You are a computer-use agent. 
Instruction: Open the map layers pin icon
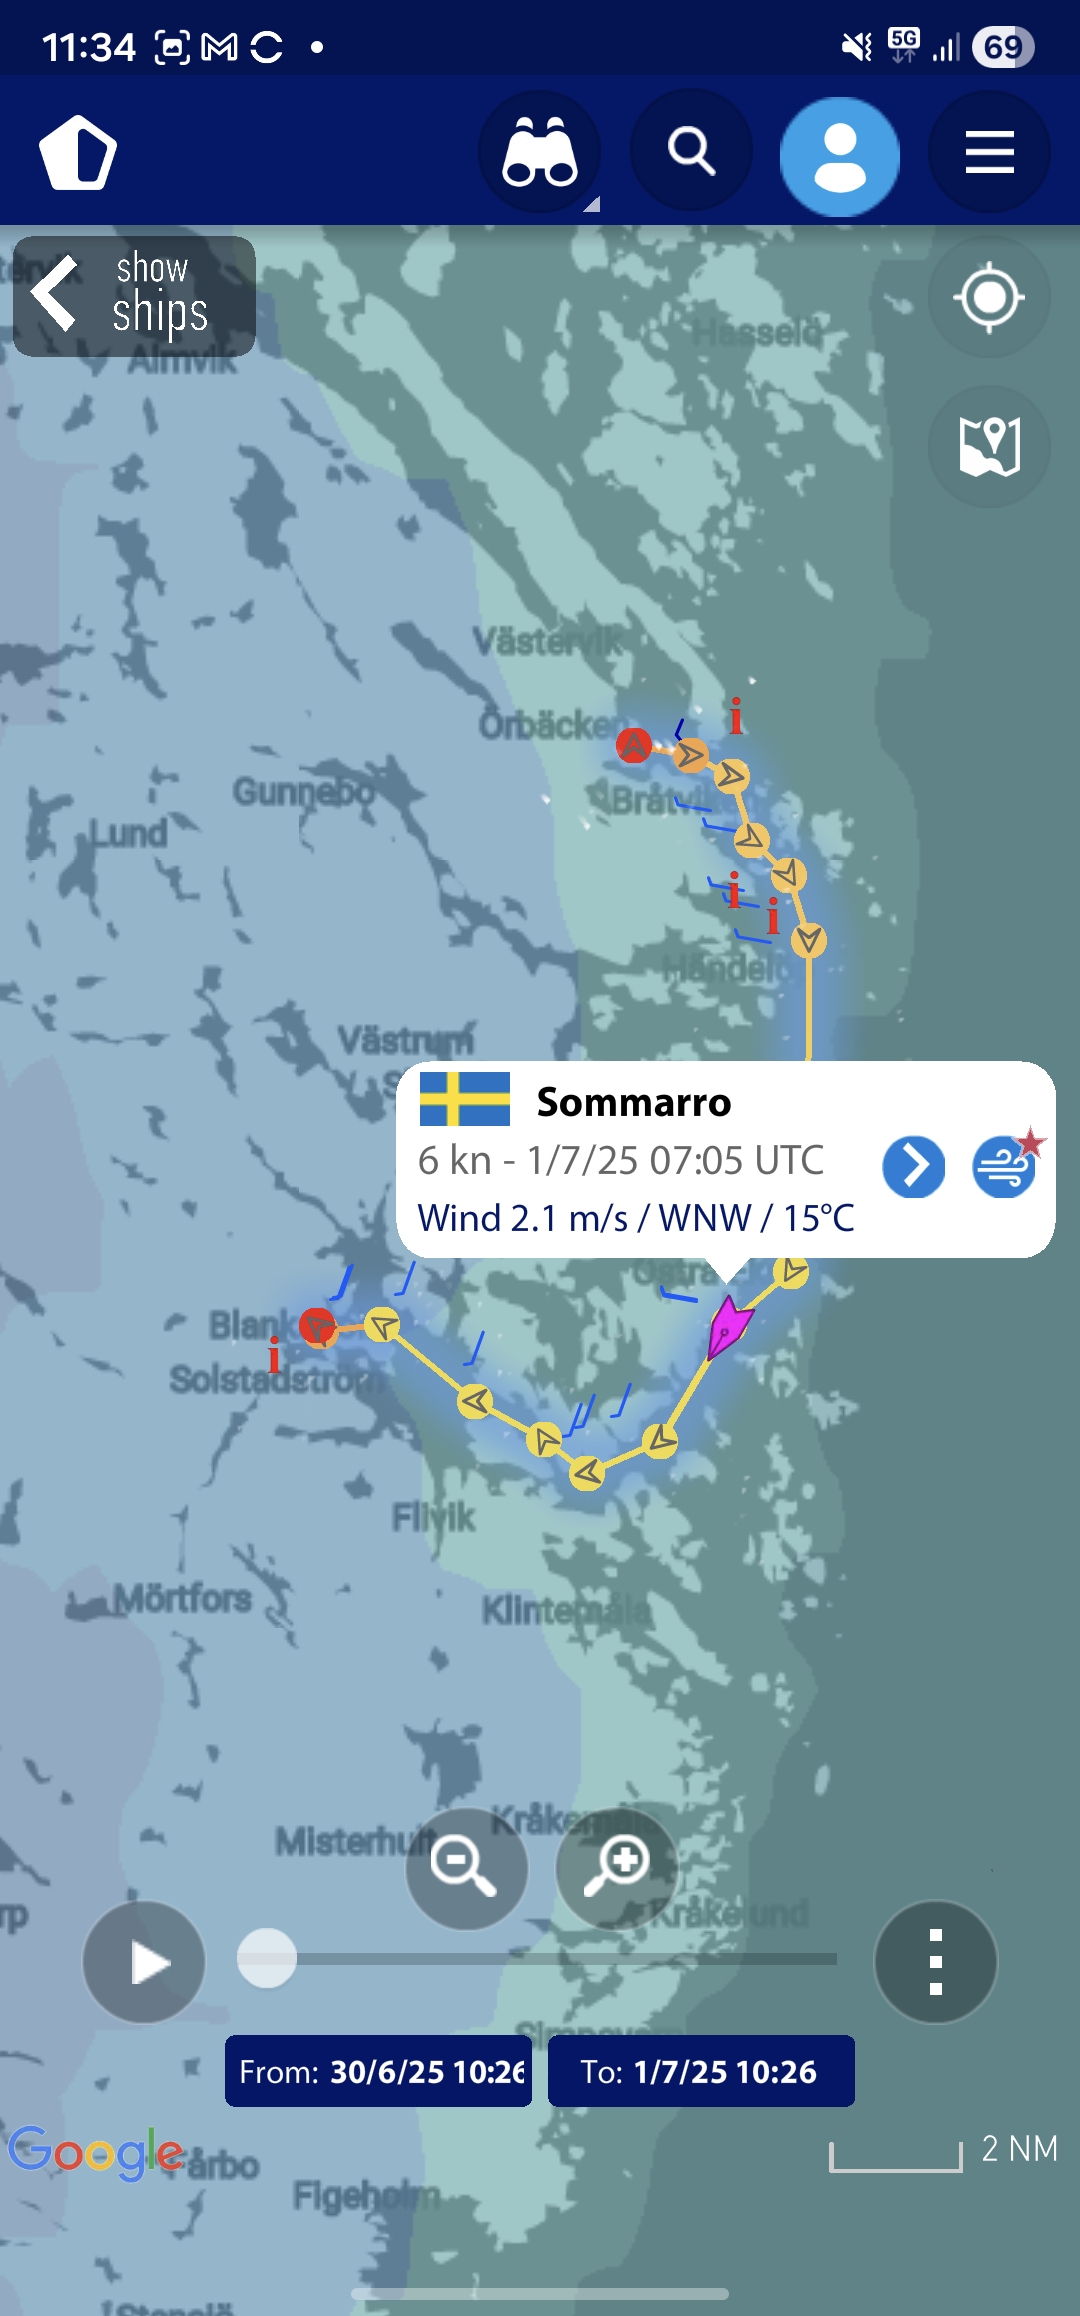989,446
